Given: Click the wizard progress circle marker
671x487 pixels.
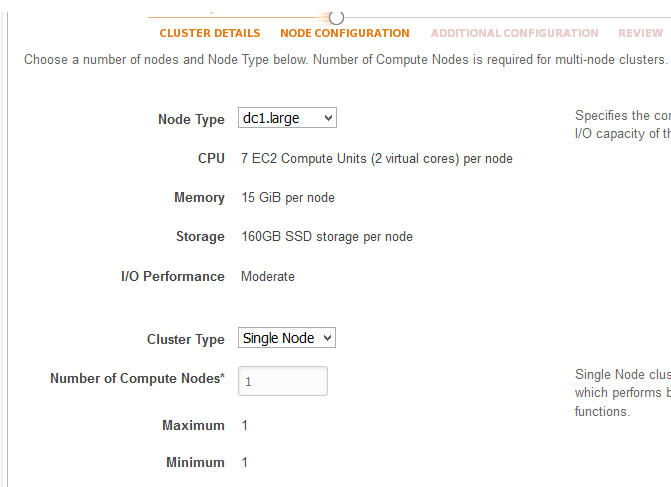Looking at the screenshot, I should click(x=337, y=17).
